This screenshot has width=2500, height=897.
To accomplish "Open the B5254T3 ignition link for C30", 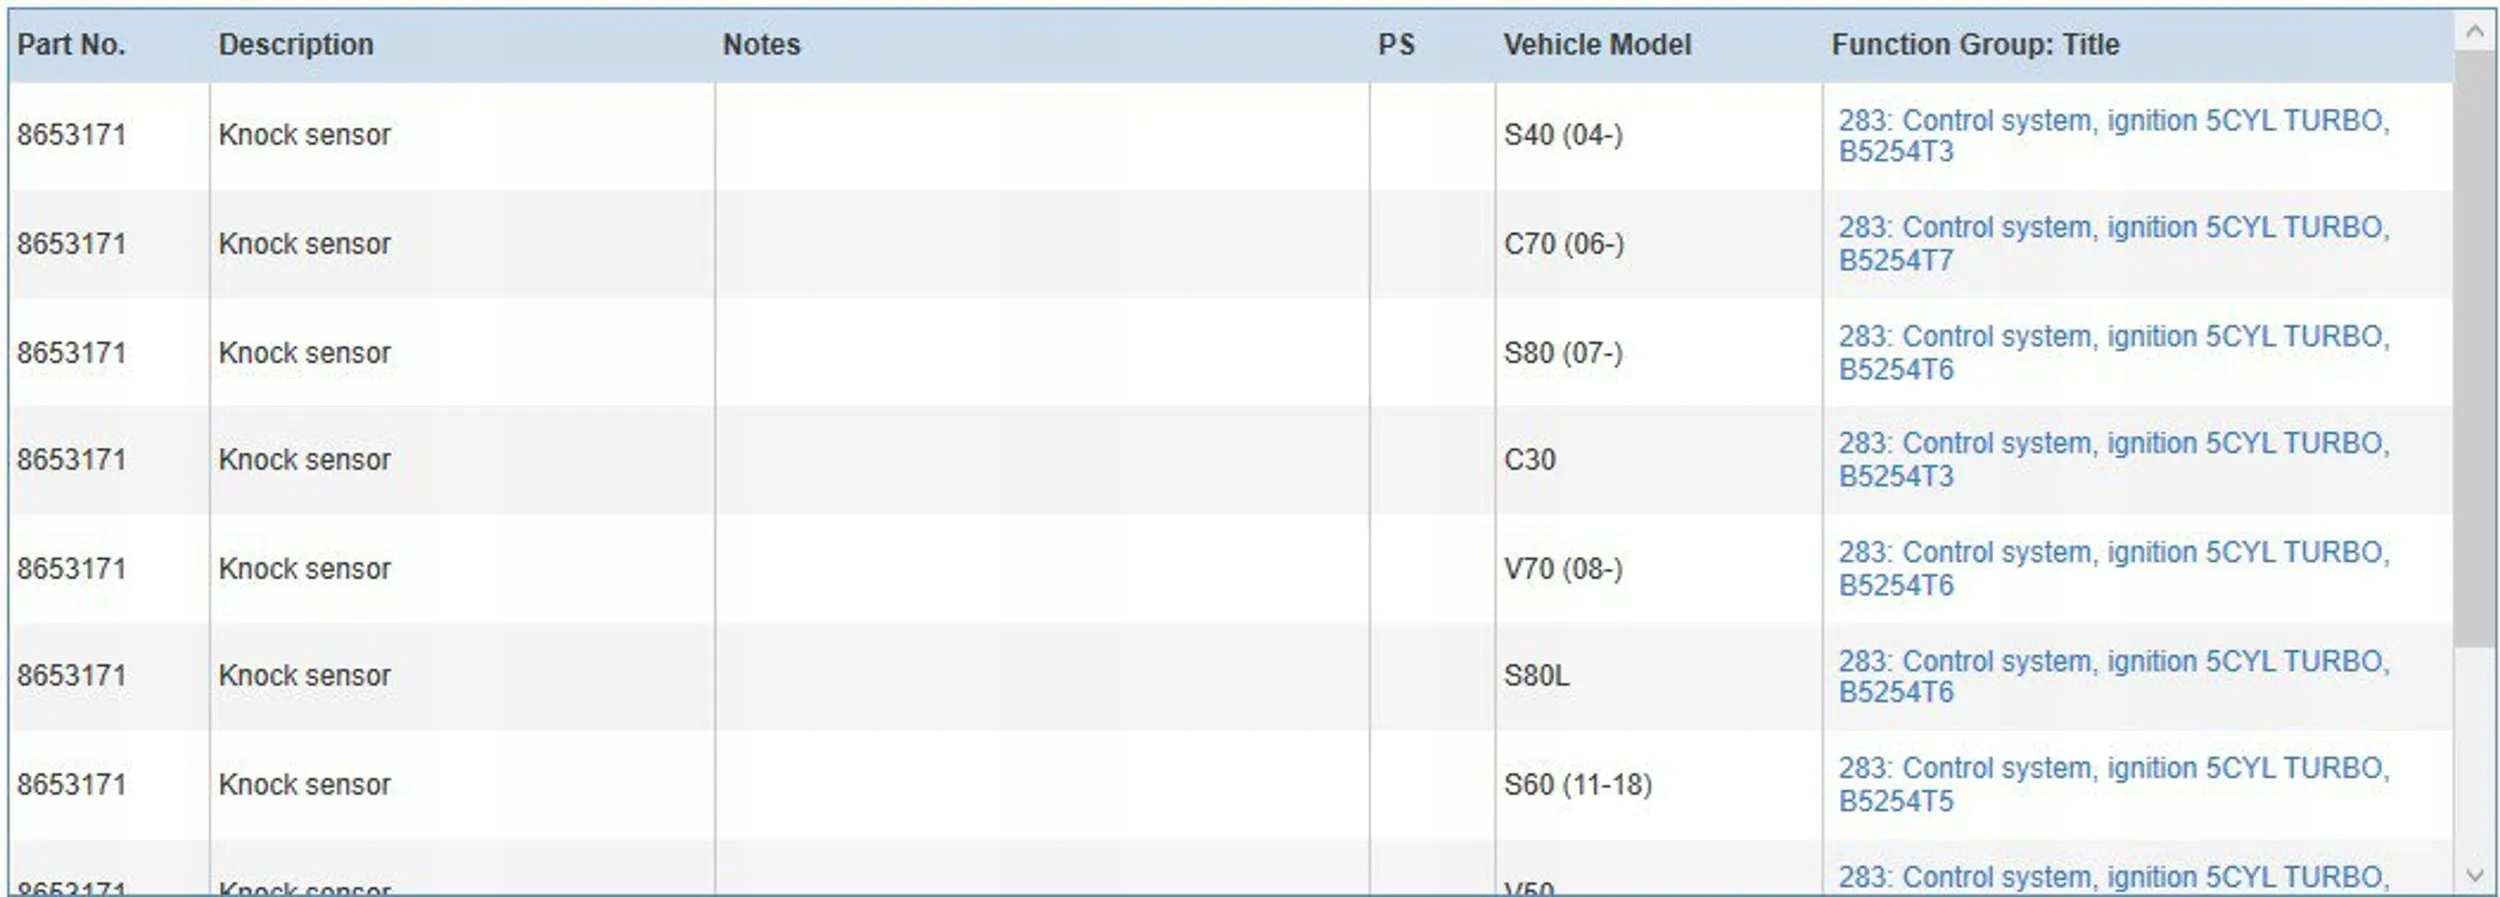I will click(2113, 459).
